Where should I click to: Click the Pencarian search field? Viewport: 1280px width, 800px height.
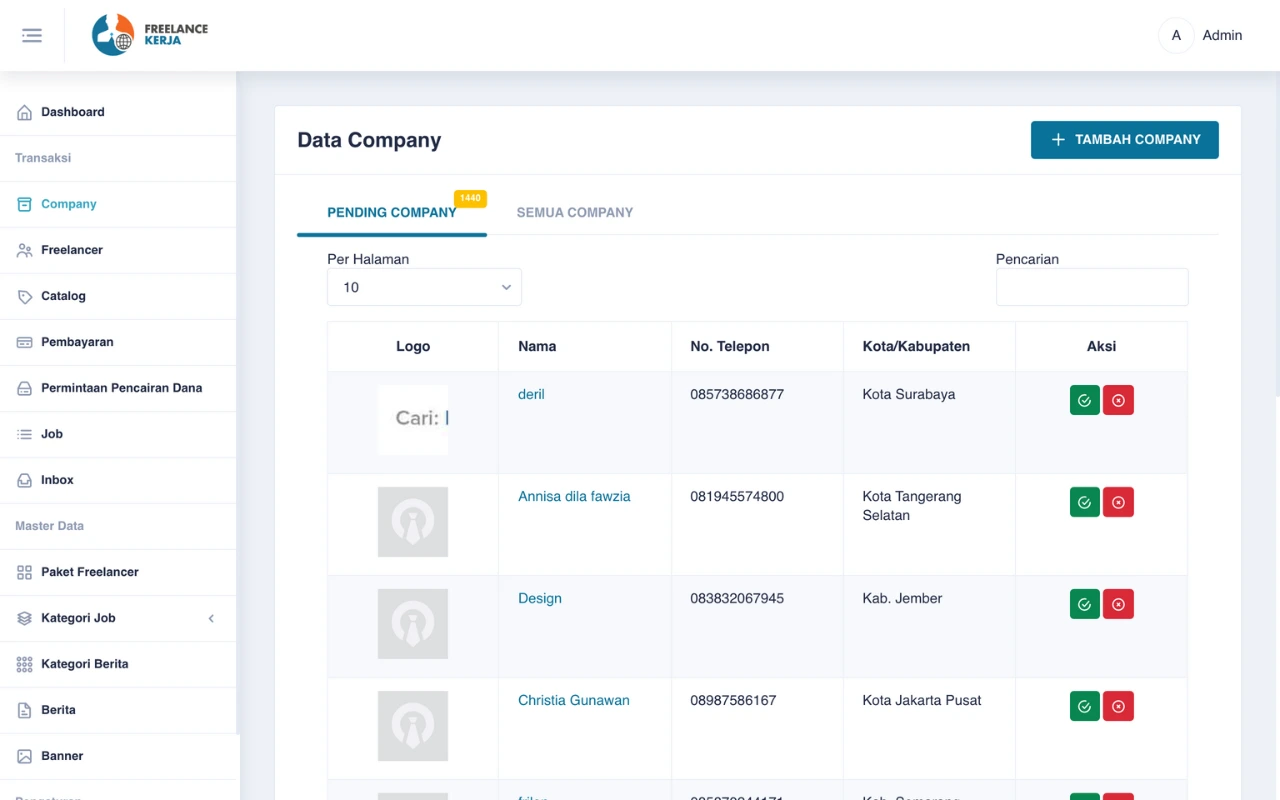(x=1091, y=287)
